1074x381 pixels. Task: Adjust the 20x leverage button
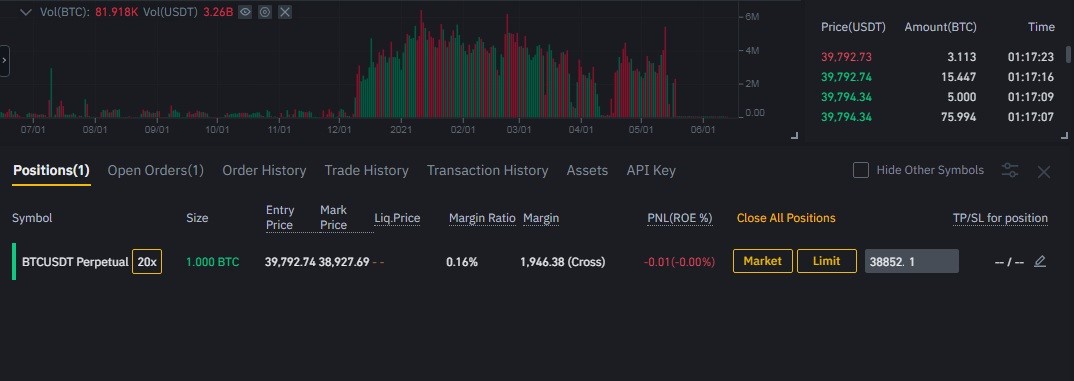(x=147, y=262)
